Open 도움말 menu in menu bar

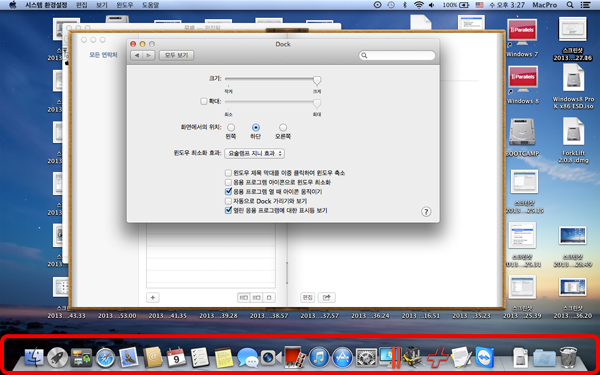tap(150, 5)
